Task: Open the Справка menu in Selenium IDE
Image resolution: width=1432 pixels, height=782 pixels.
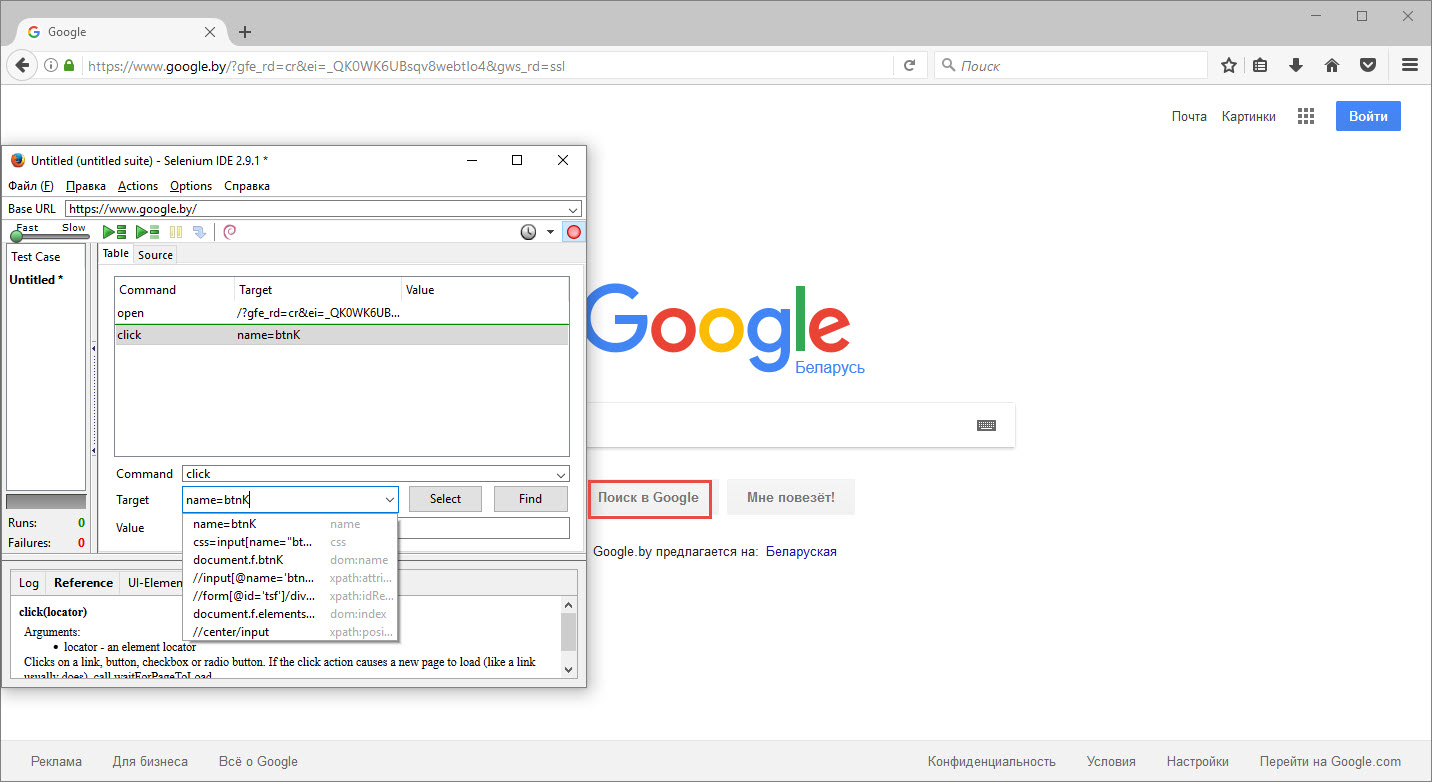Action: [247, 186]
